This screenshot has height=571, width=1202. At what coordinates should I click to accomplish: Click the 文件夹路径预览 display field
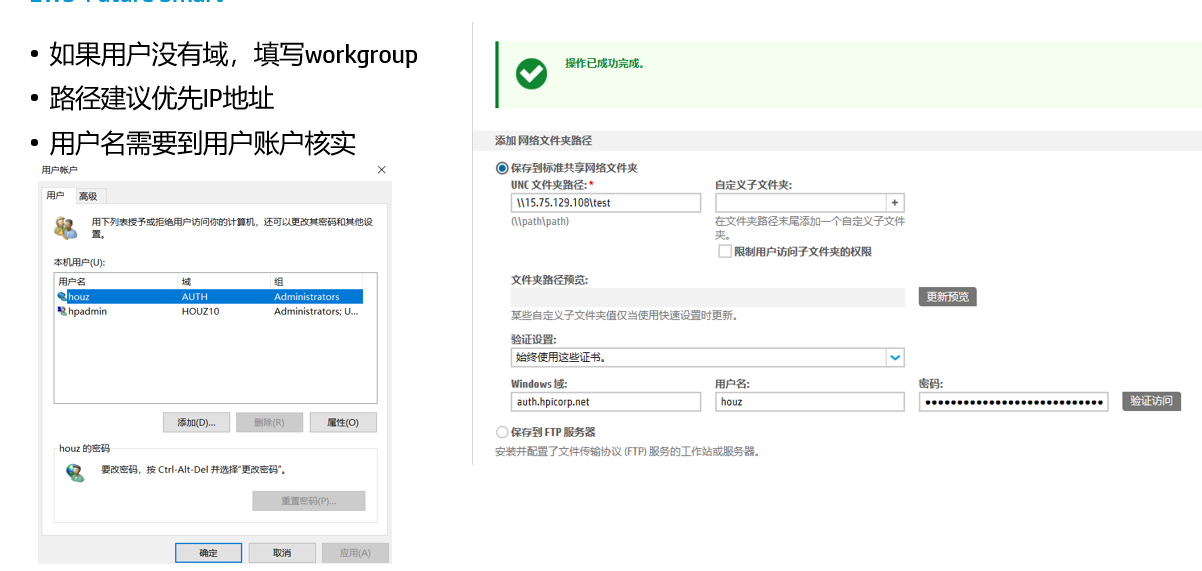pos(708,297)
